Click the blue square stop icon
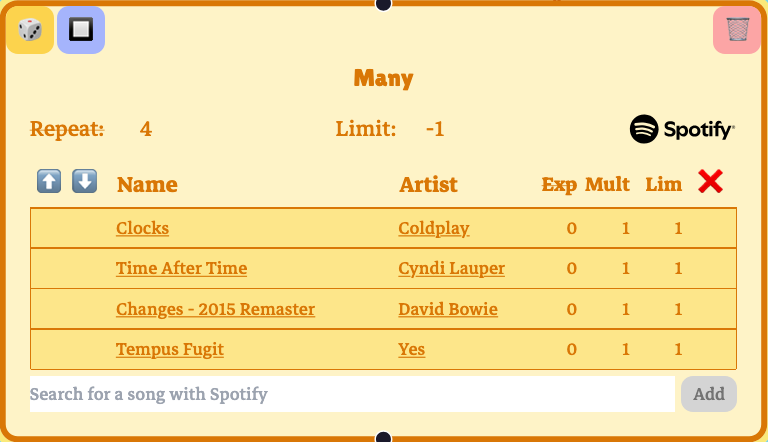The image size is (768, 442). coord(81,30)
